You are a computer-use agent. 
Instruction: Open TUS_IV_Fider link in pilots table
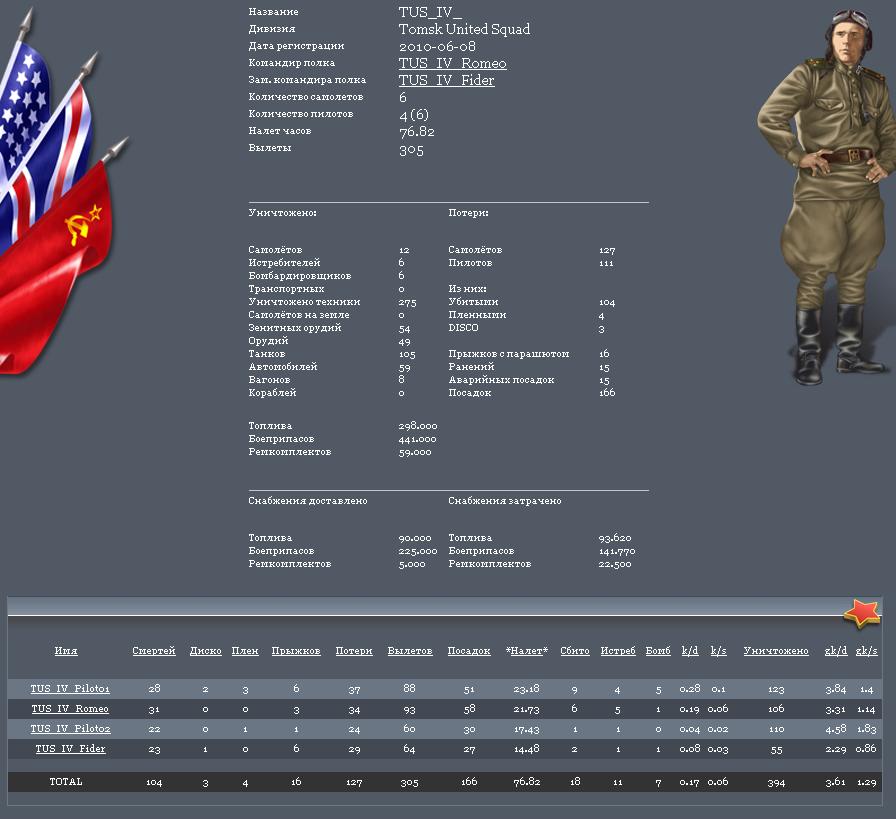coord(70,749)
